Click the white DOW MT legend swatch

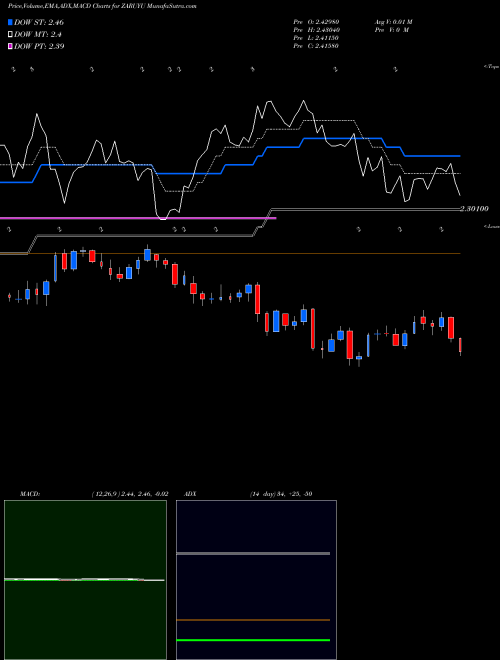10,35
